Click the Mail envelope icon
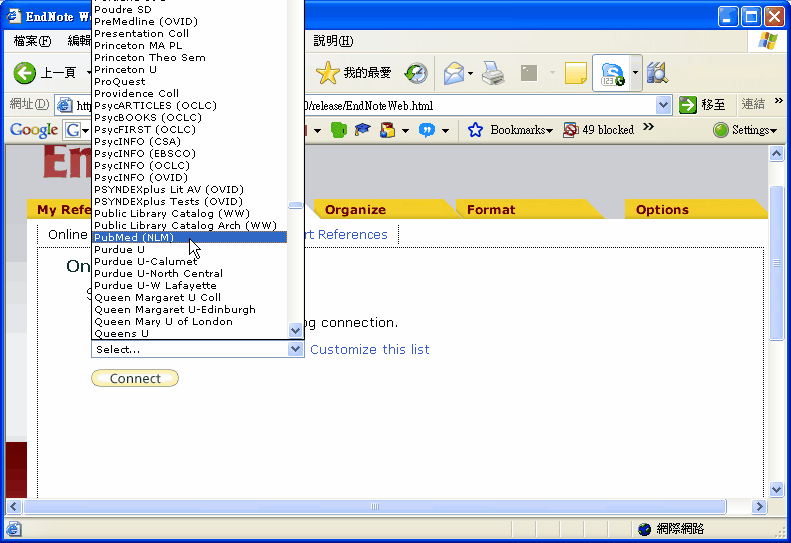791x543 pixels. pos(453,73)
